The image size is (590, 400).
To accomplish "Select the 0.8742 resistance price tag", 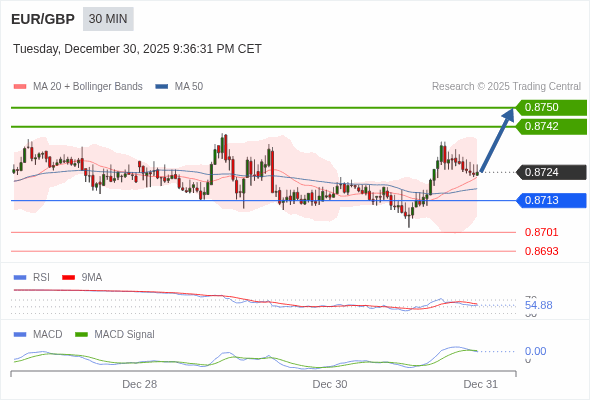I will click(551, 126).
